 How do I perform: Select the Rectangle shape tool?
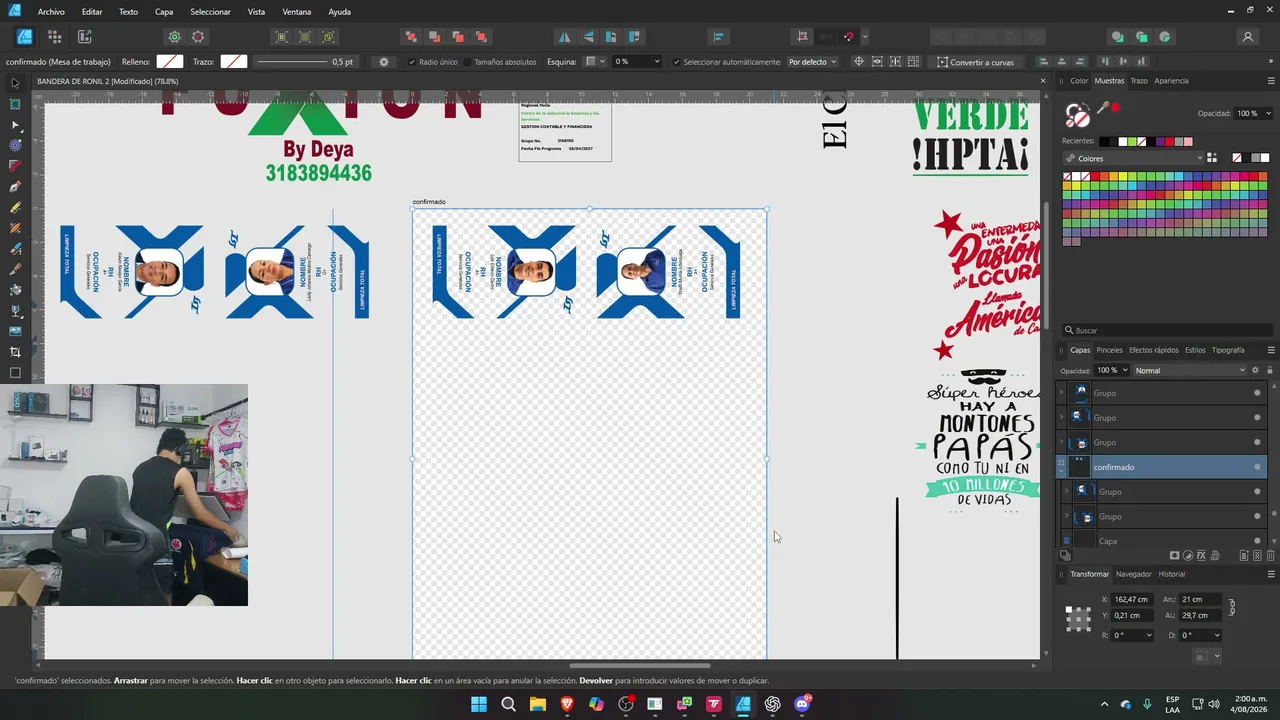pyautogui.click(x=15, y=373)
